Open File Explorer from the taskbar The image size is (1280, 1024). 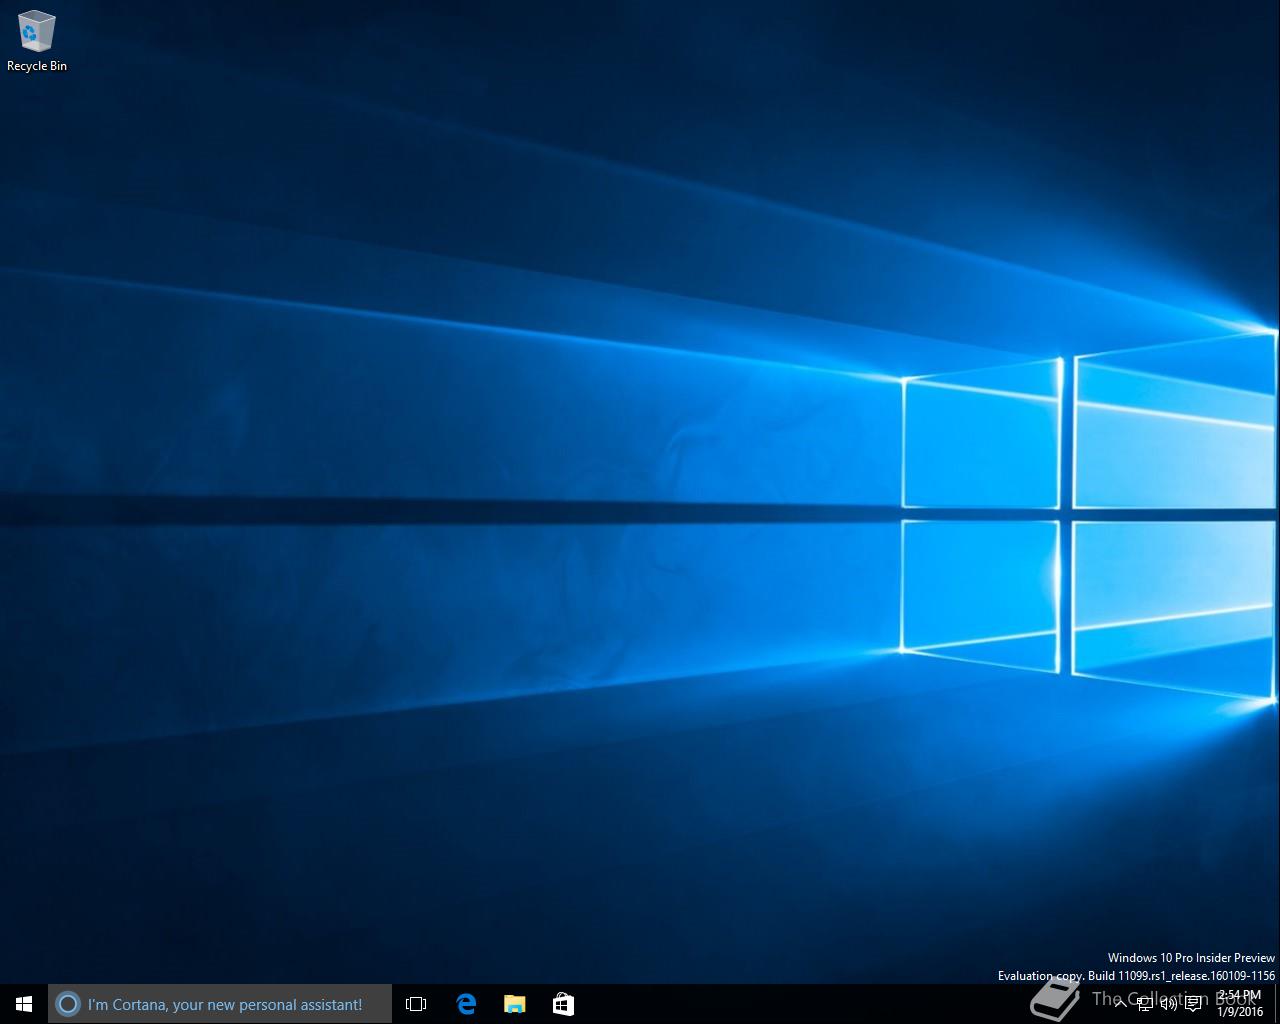pyautogui.click(x=514, y=1004)
